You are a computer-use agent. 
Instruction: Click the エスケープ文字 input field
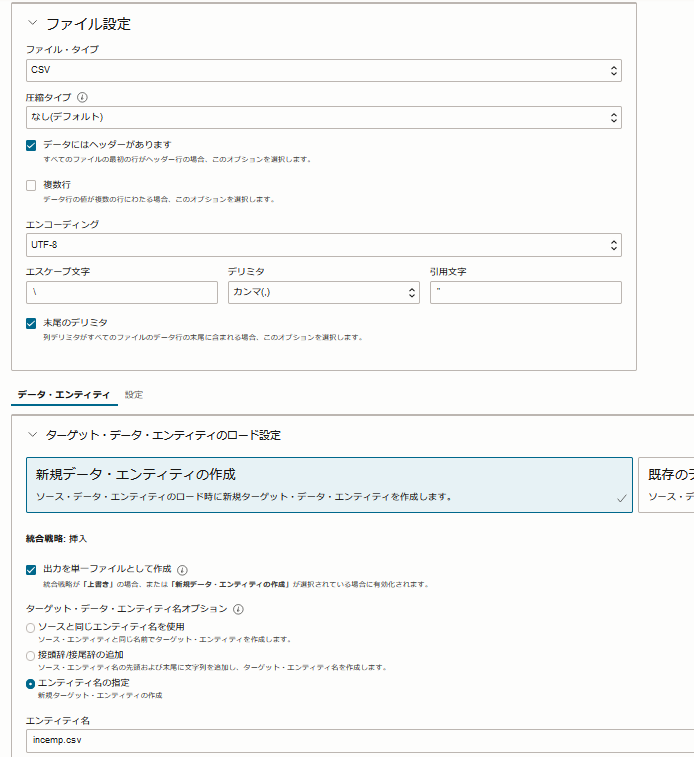click(x=122, y=293)
